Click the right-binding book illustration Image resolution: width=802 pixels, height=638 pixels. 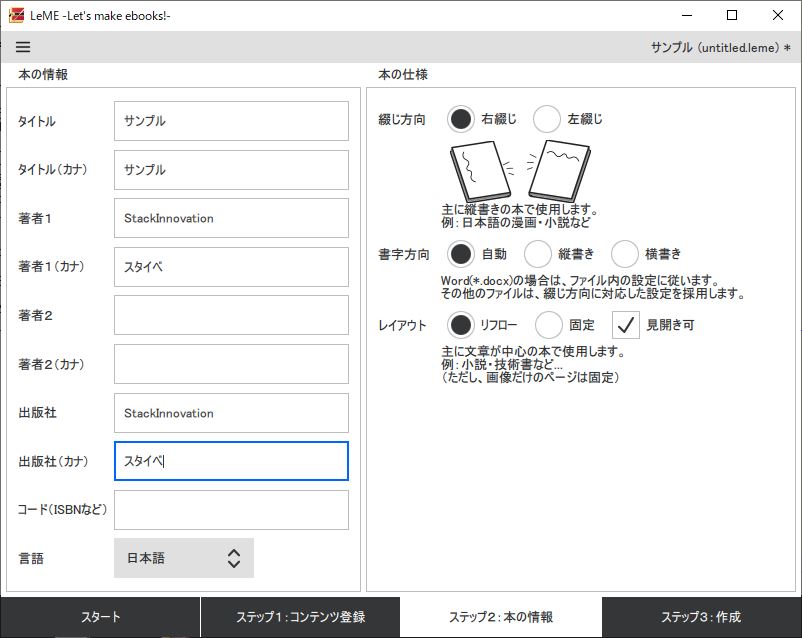click(x=480, y=171)
